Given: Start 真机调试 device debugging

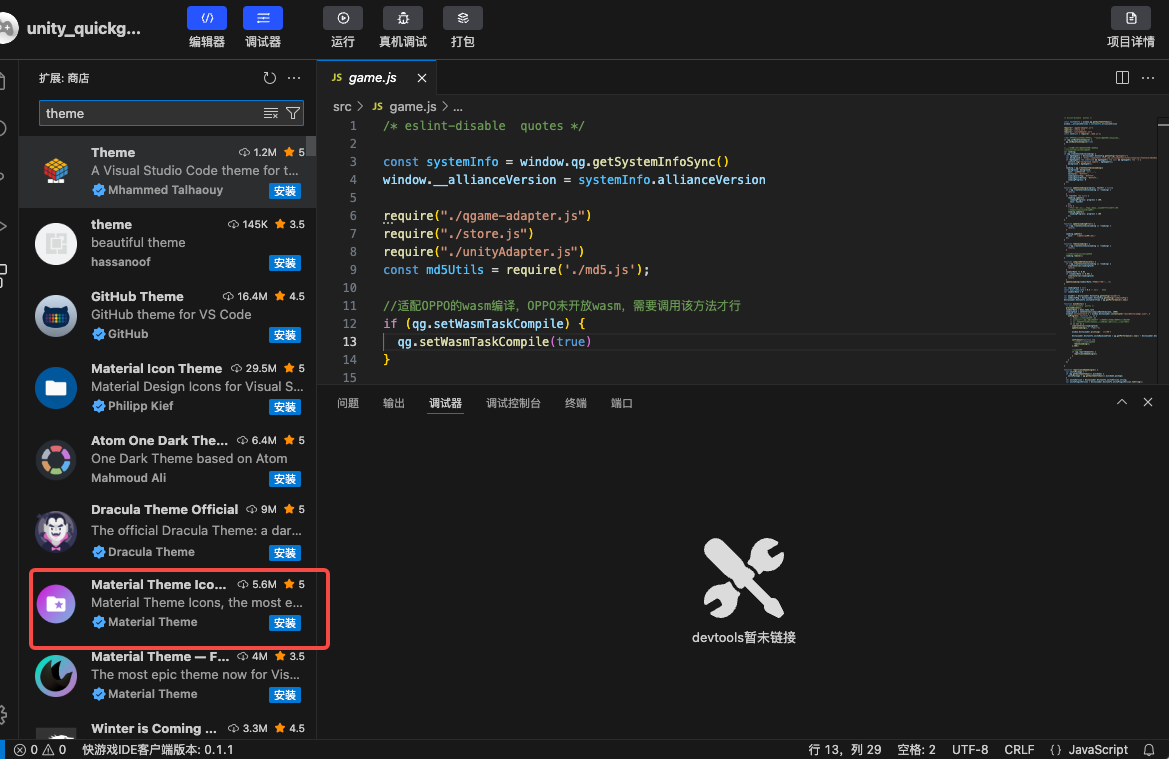Looking at the screenshot, I should (402, 18).
